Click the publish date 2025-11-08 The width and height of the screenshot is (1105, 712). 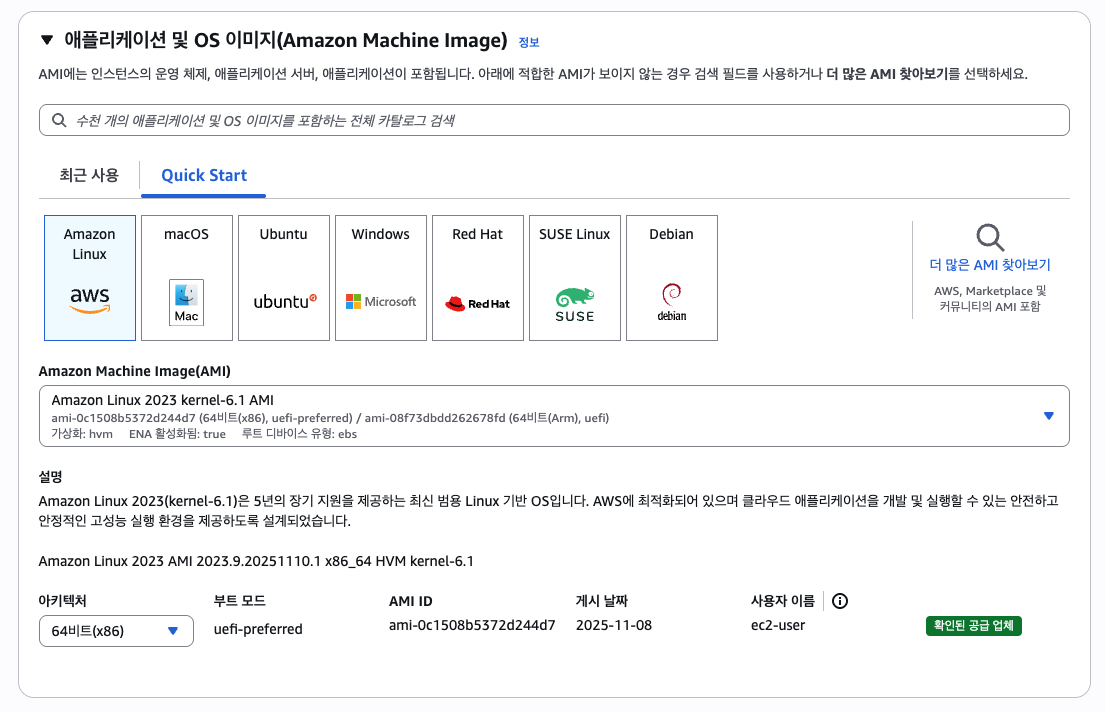point(614,625)
